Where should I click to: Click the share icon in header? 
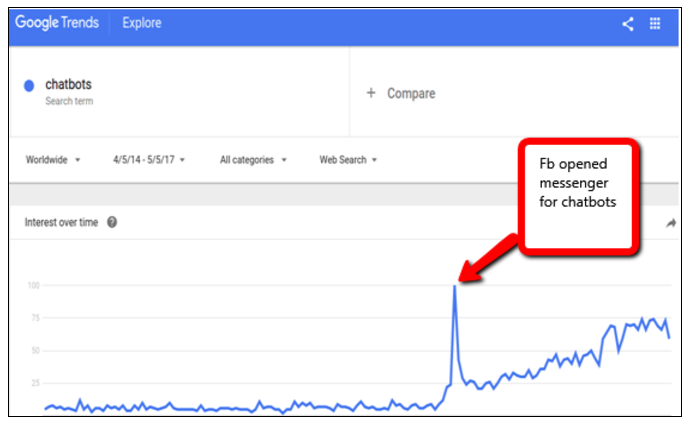click(628, 23)
